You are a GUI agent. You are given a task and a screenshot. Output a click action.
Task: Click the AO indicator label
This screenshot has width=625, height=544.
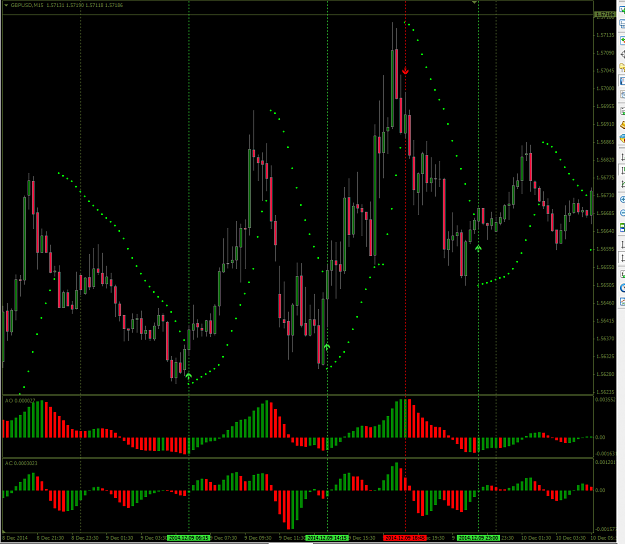20,401
